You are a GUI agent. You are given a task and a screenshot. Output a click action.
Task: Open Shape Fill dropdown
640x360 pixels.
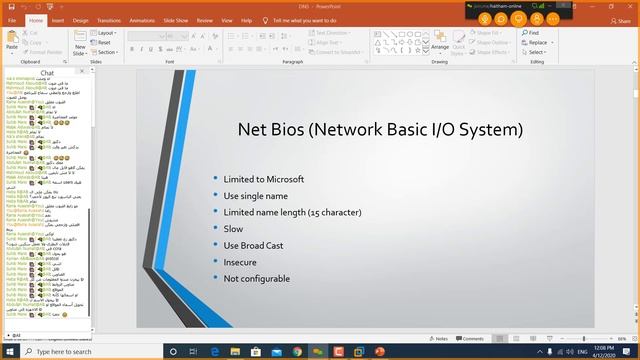click(x=487, y=33)
